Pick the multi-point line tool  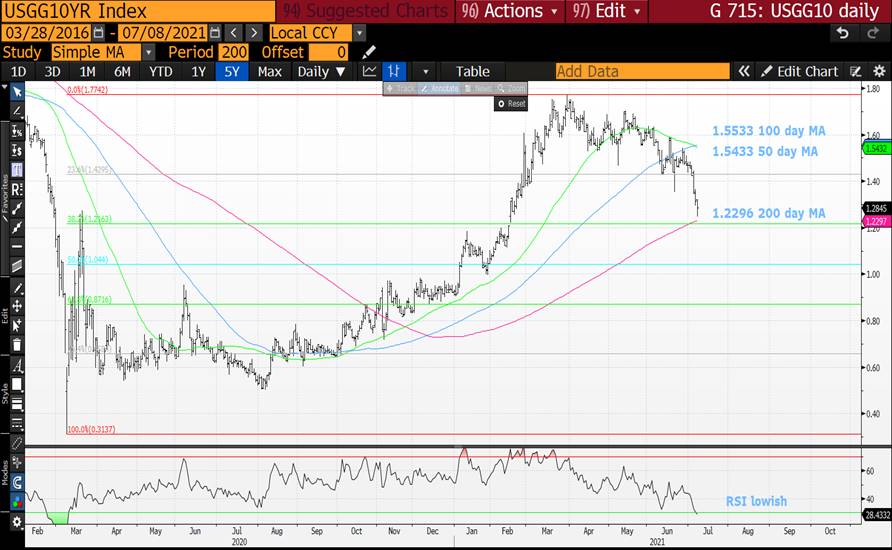17,228
